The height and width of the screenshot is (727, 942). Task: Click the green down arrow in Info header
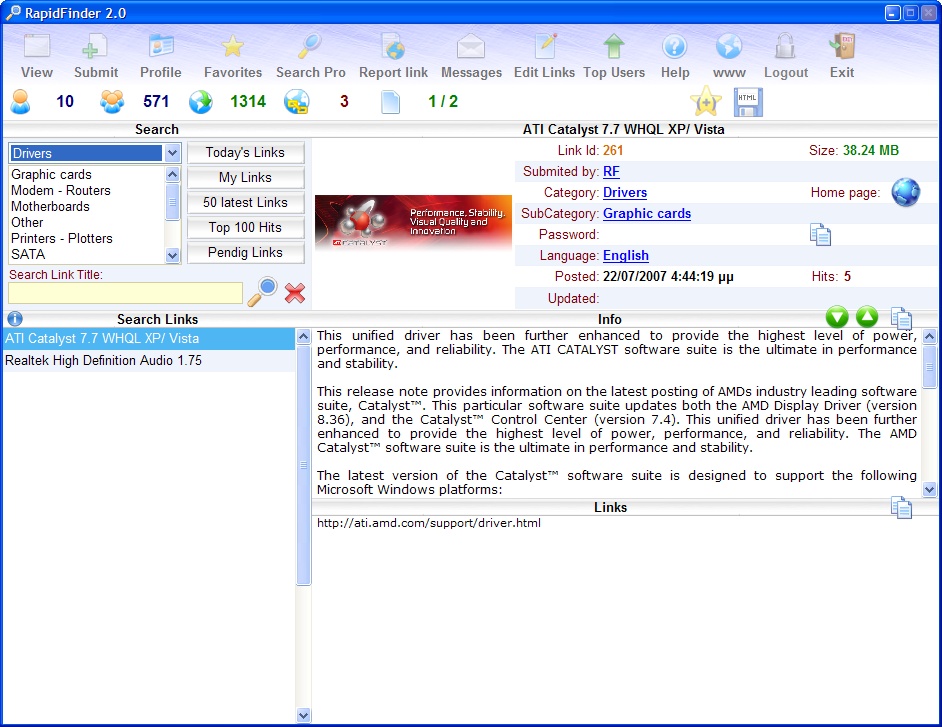[x=837, y=317]
